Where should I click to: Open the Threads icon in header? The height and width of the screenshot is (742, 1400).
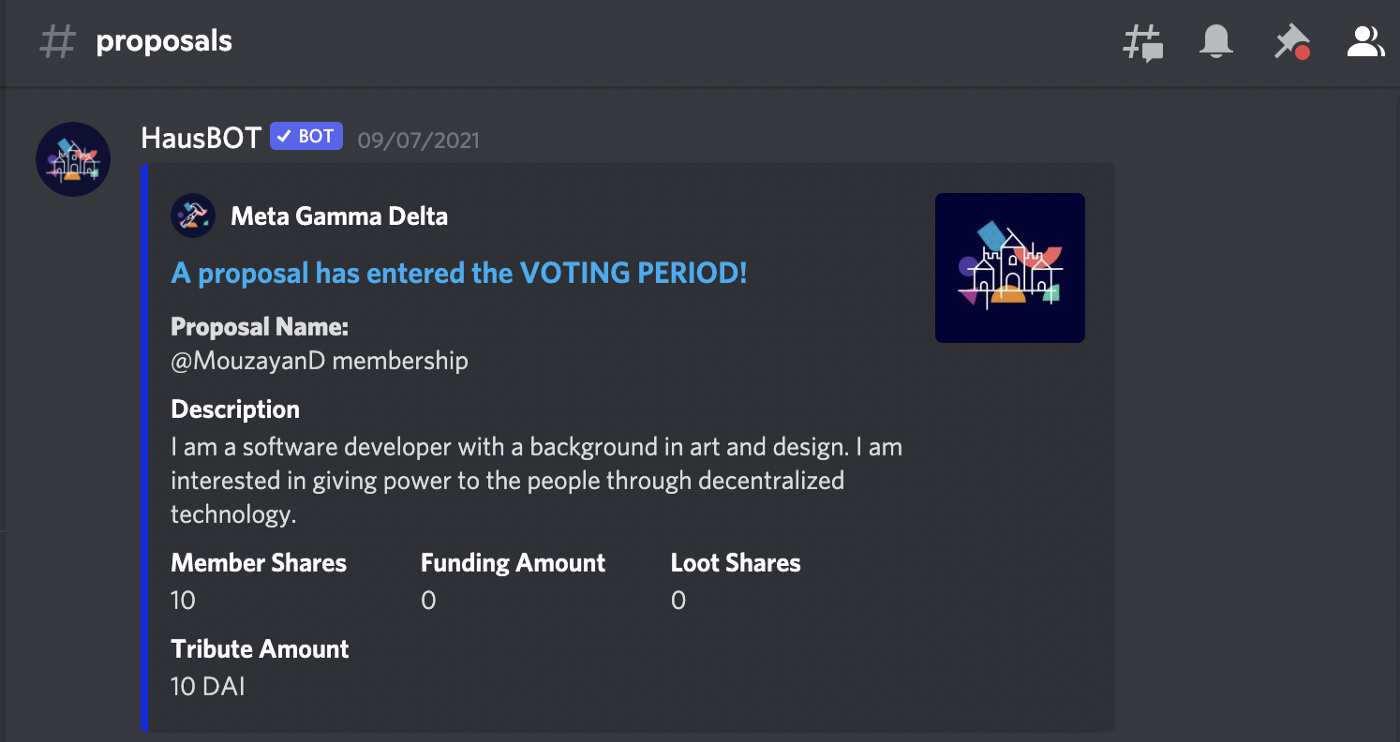1143,42
